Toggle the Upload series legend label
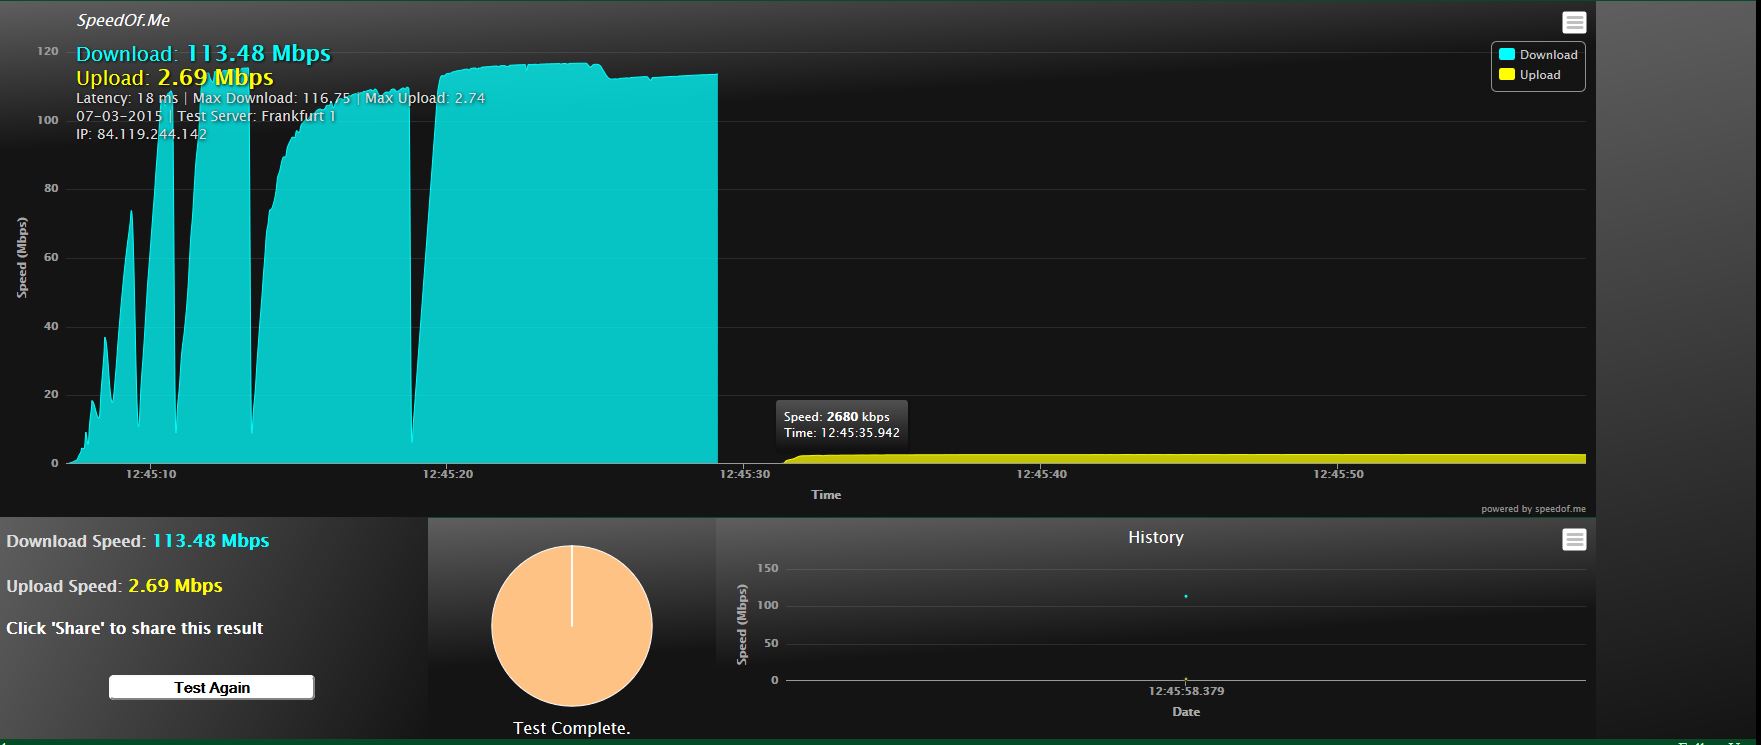1761x745 pixels. point(1540,75)
